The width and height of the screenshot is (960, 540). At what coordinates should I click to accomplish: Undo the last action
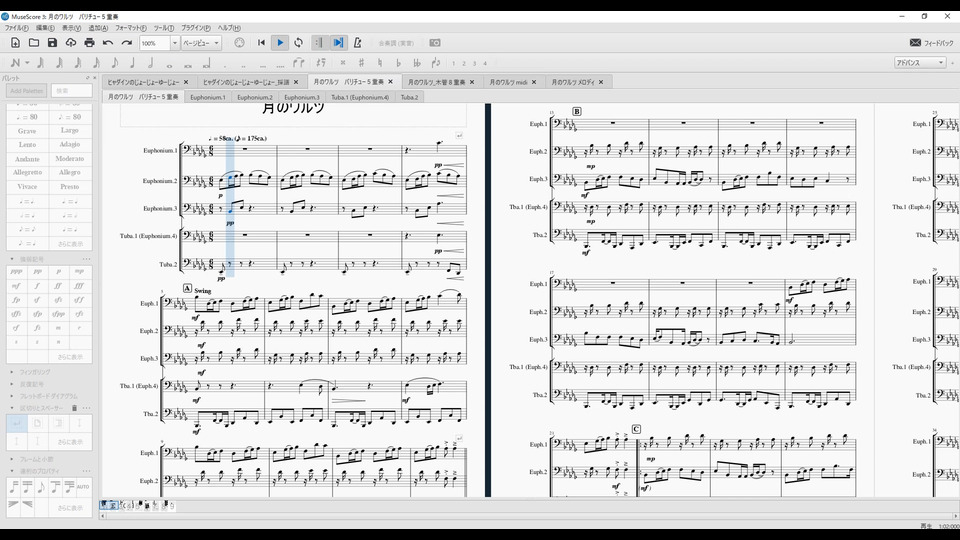tap(108, 43)
